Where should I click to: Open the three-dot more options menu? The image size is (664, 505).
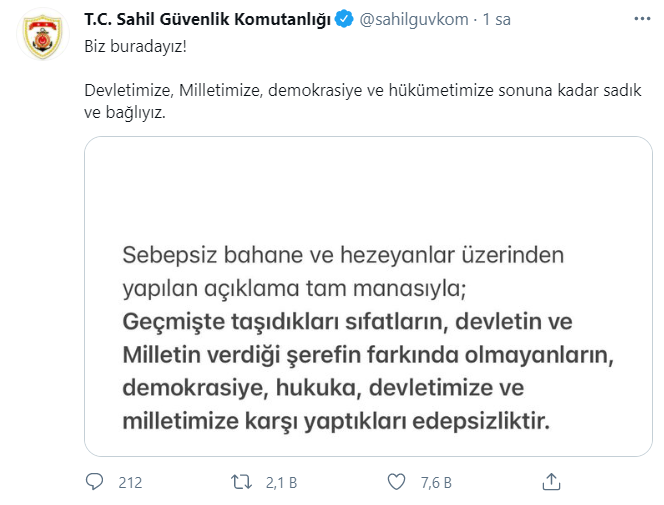click(642, 19)
